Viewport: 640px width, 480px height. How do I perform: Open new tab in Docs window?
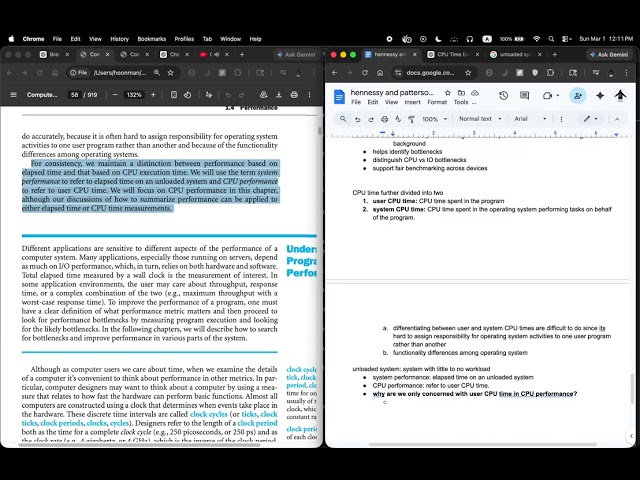(555, 54)
